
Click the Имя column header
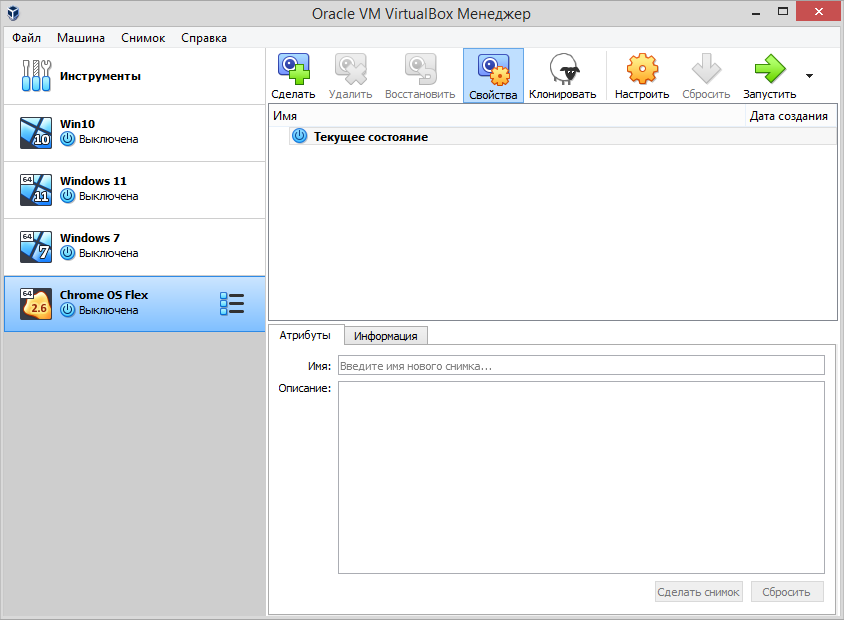coord(507,116)
